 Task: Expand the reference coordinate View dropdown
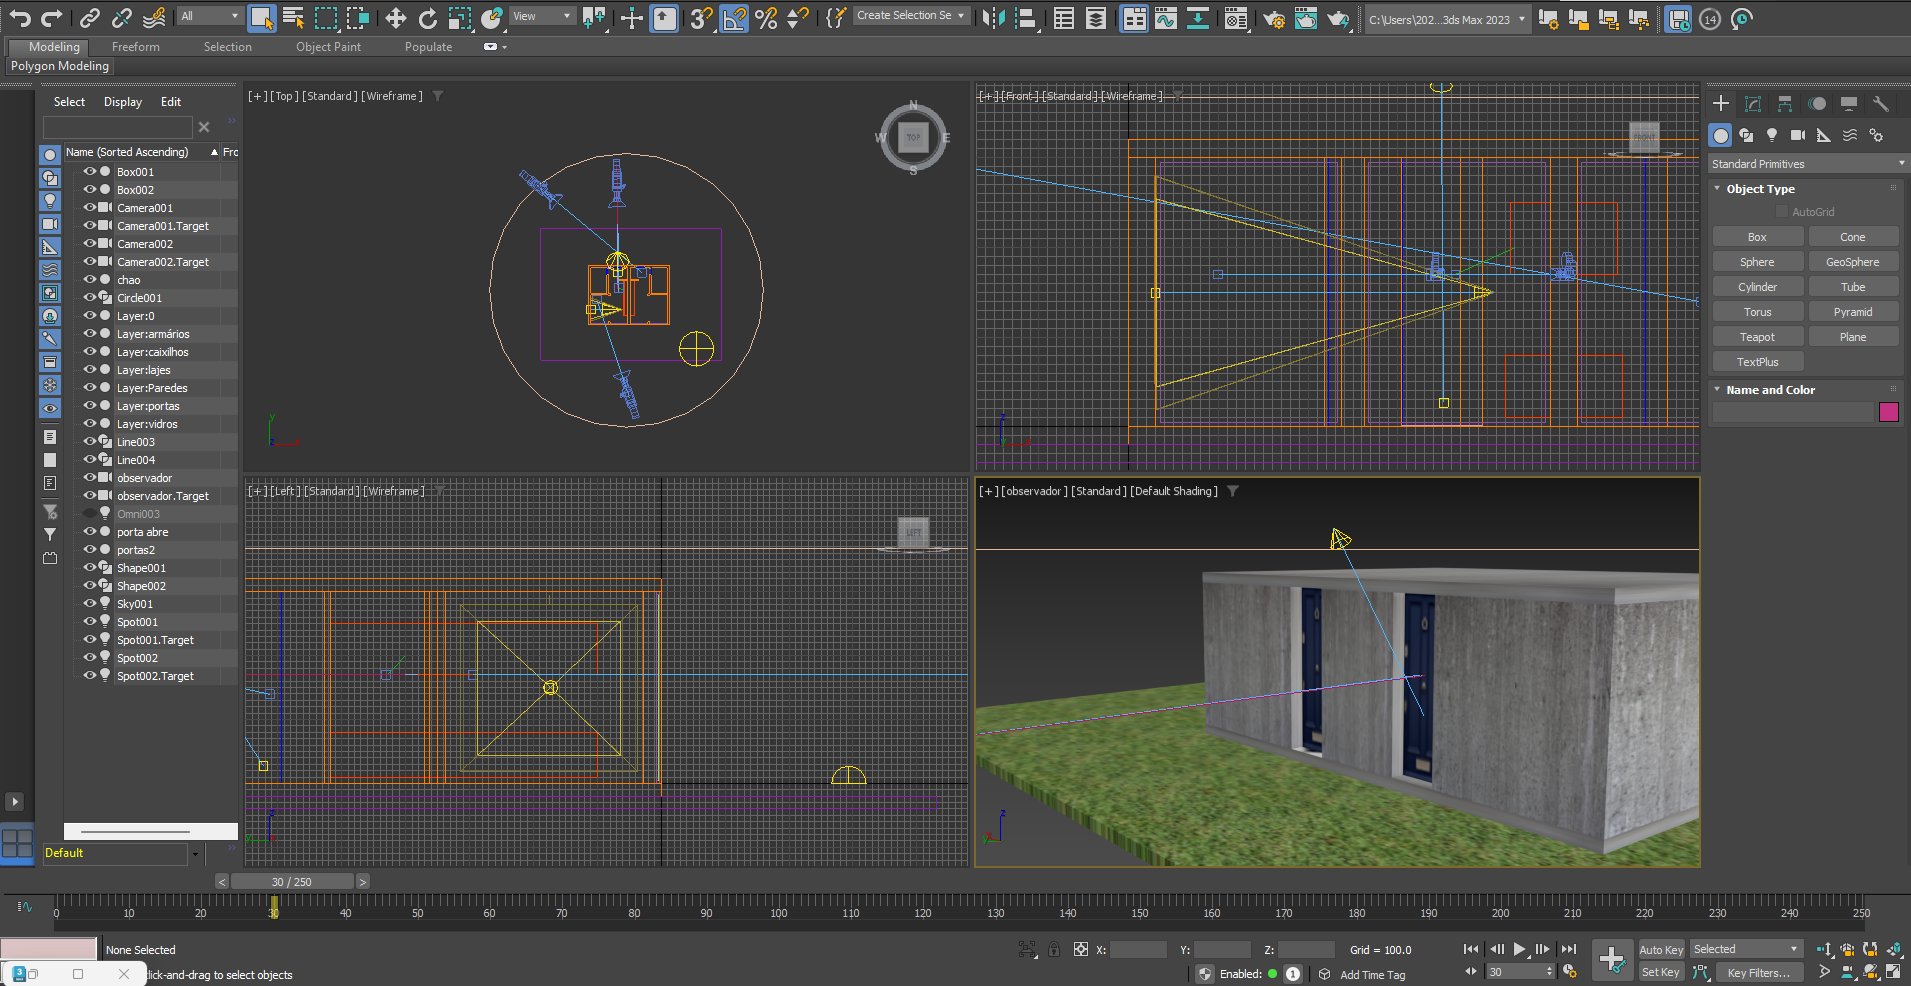[x=542, y=16]
